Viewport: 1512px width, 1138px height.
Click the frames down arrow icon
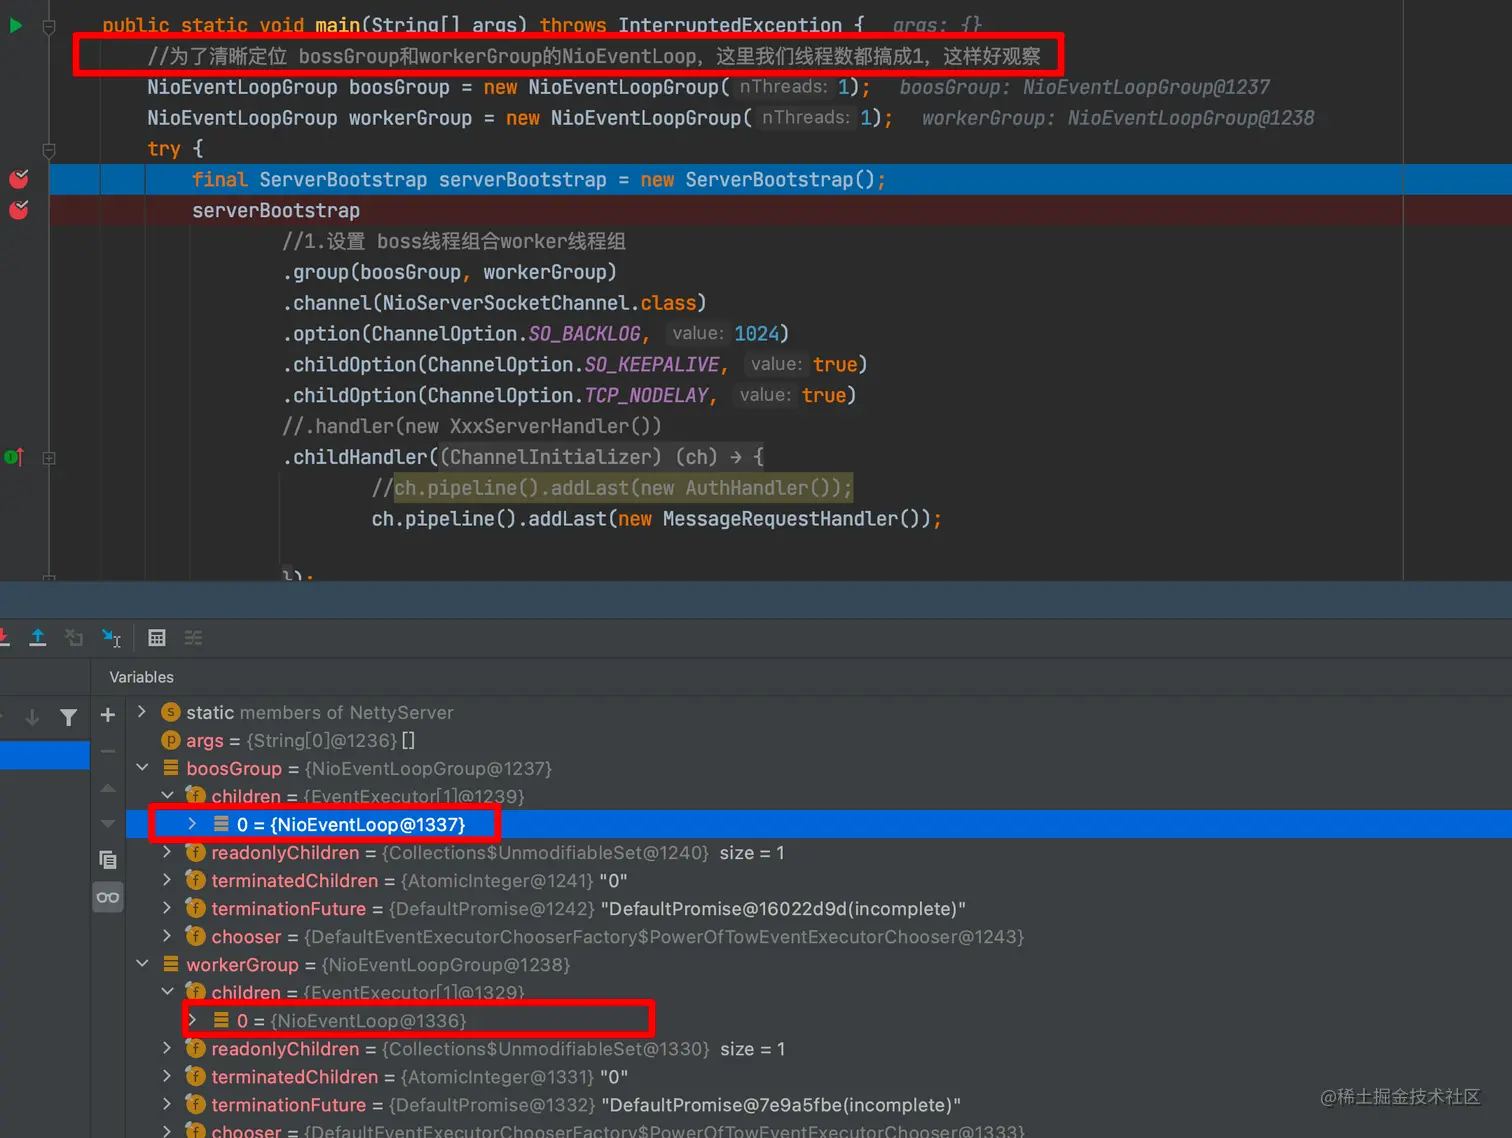pyautogui.click(x=32, y=717)
